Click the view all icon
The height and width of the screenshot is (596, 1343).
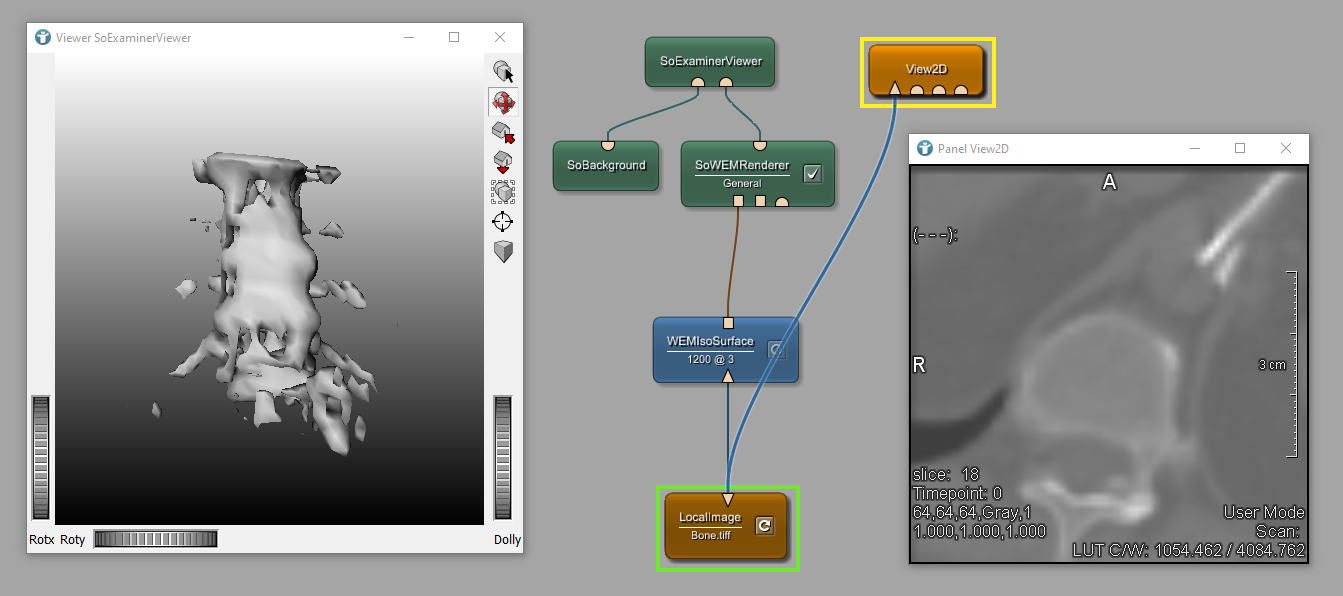point(503,191)
